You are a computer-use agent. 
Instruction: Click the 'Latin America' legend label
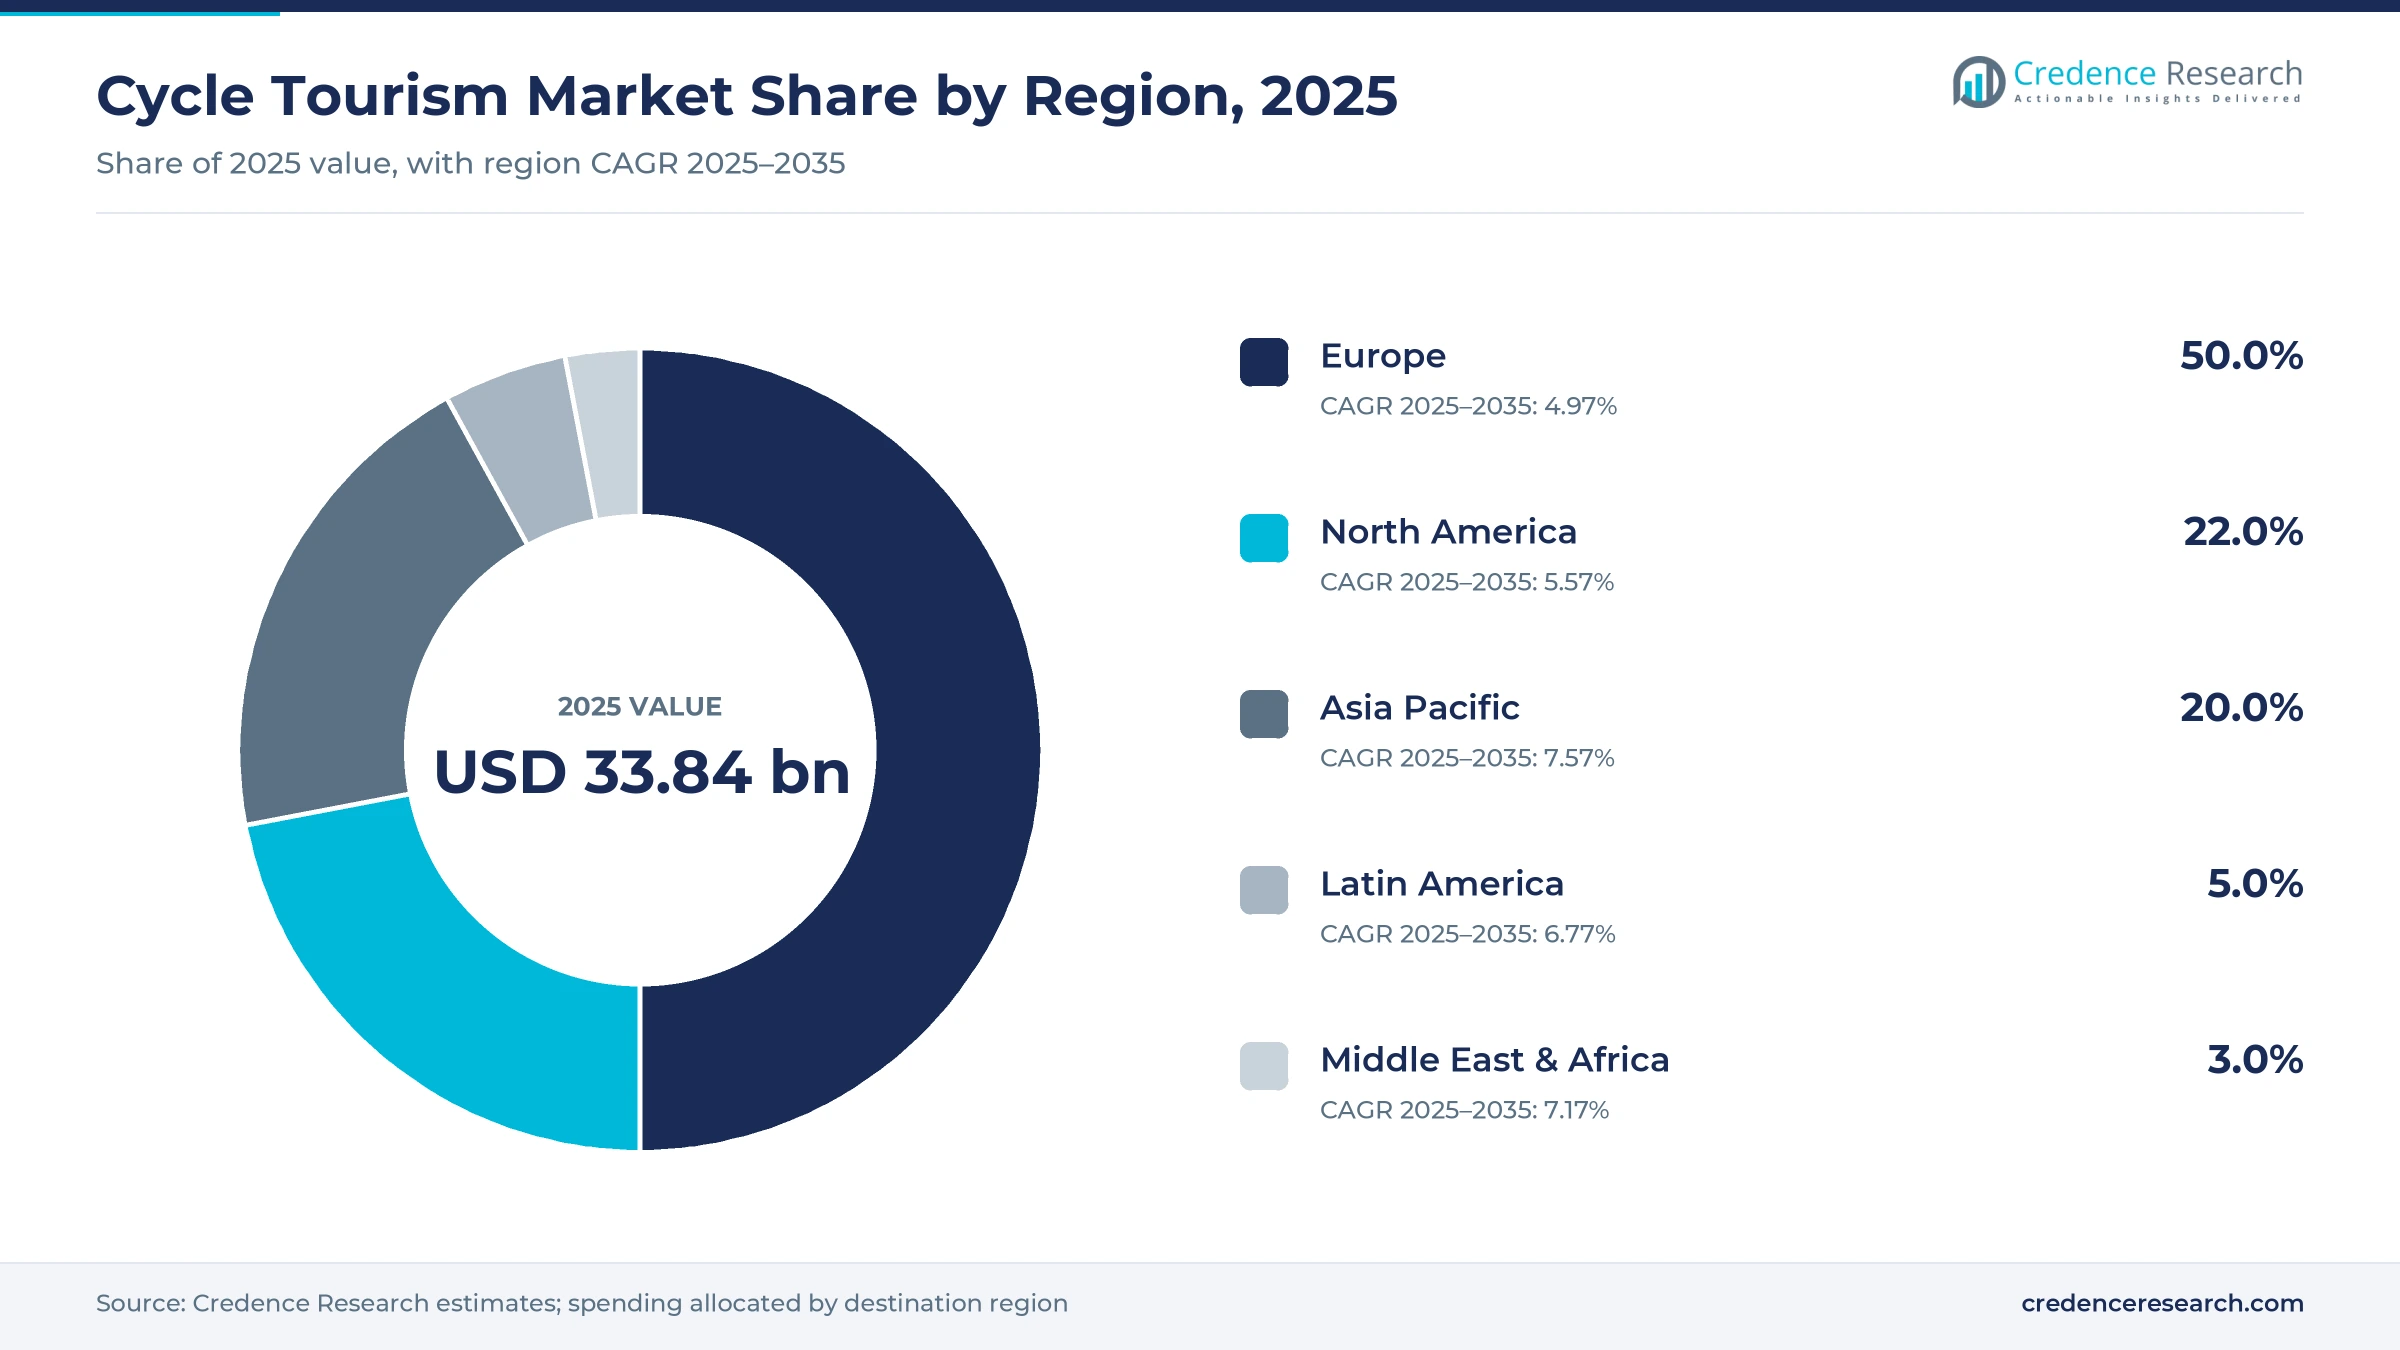click(1441, 883)
